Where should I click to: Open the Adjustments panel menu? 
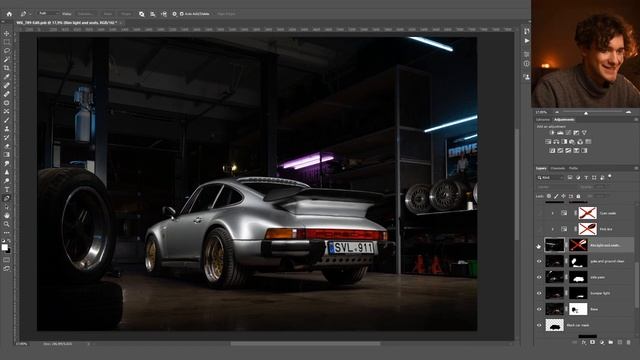tap(636, 120)
